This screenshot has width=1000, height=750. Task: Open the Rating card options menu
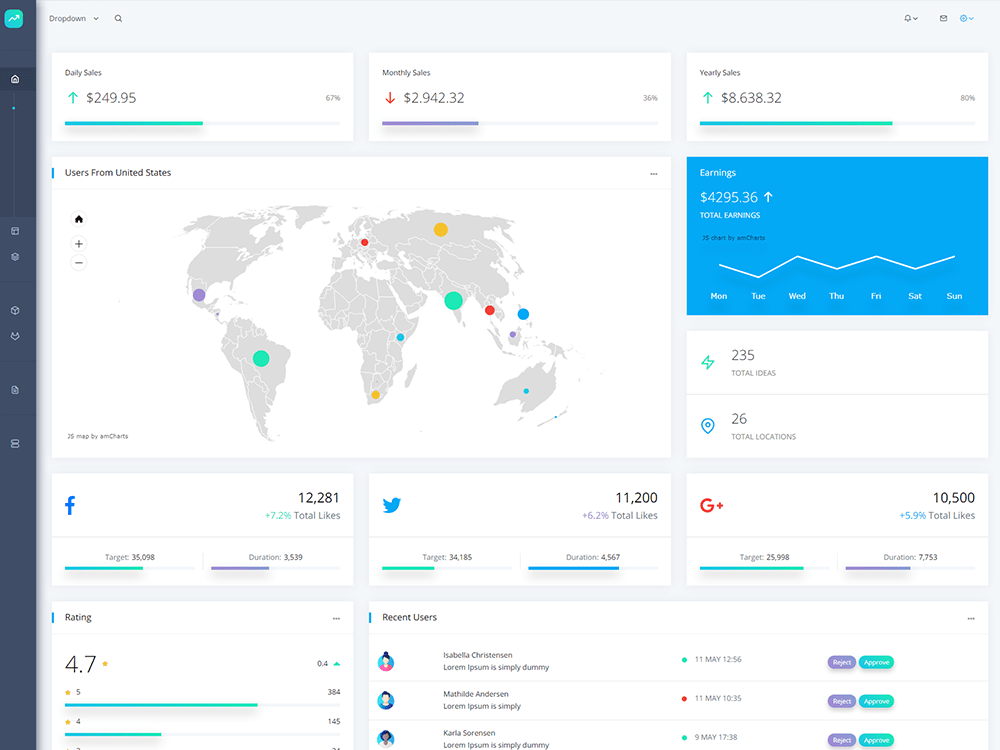pyautogui.click(x=336, y=618)
